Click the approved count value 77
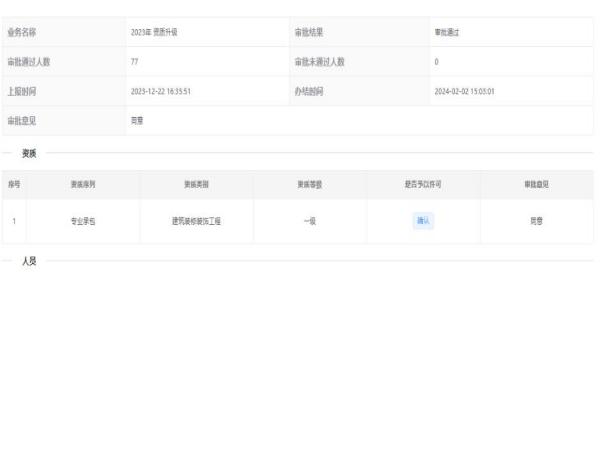Viewport: 600px width, 450px height. 135,62
